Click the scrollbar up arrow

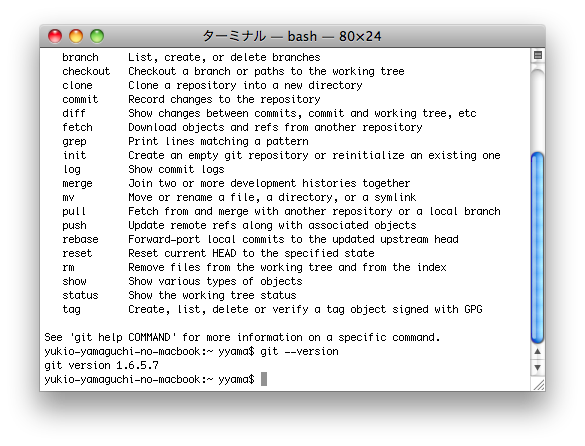537,351
